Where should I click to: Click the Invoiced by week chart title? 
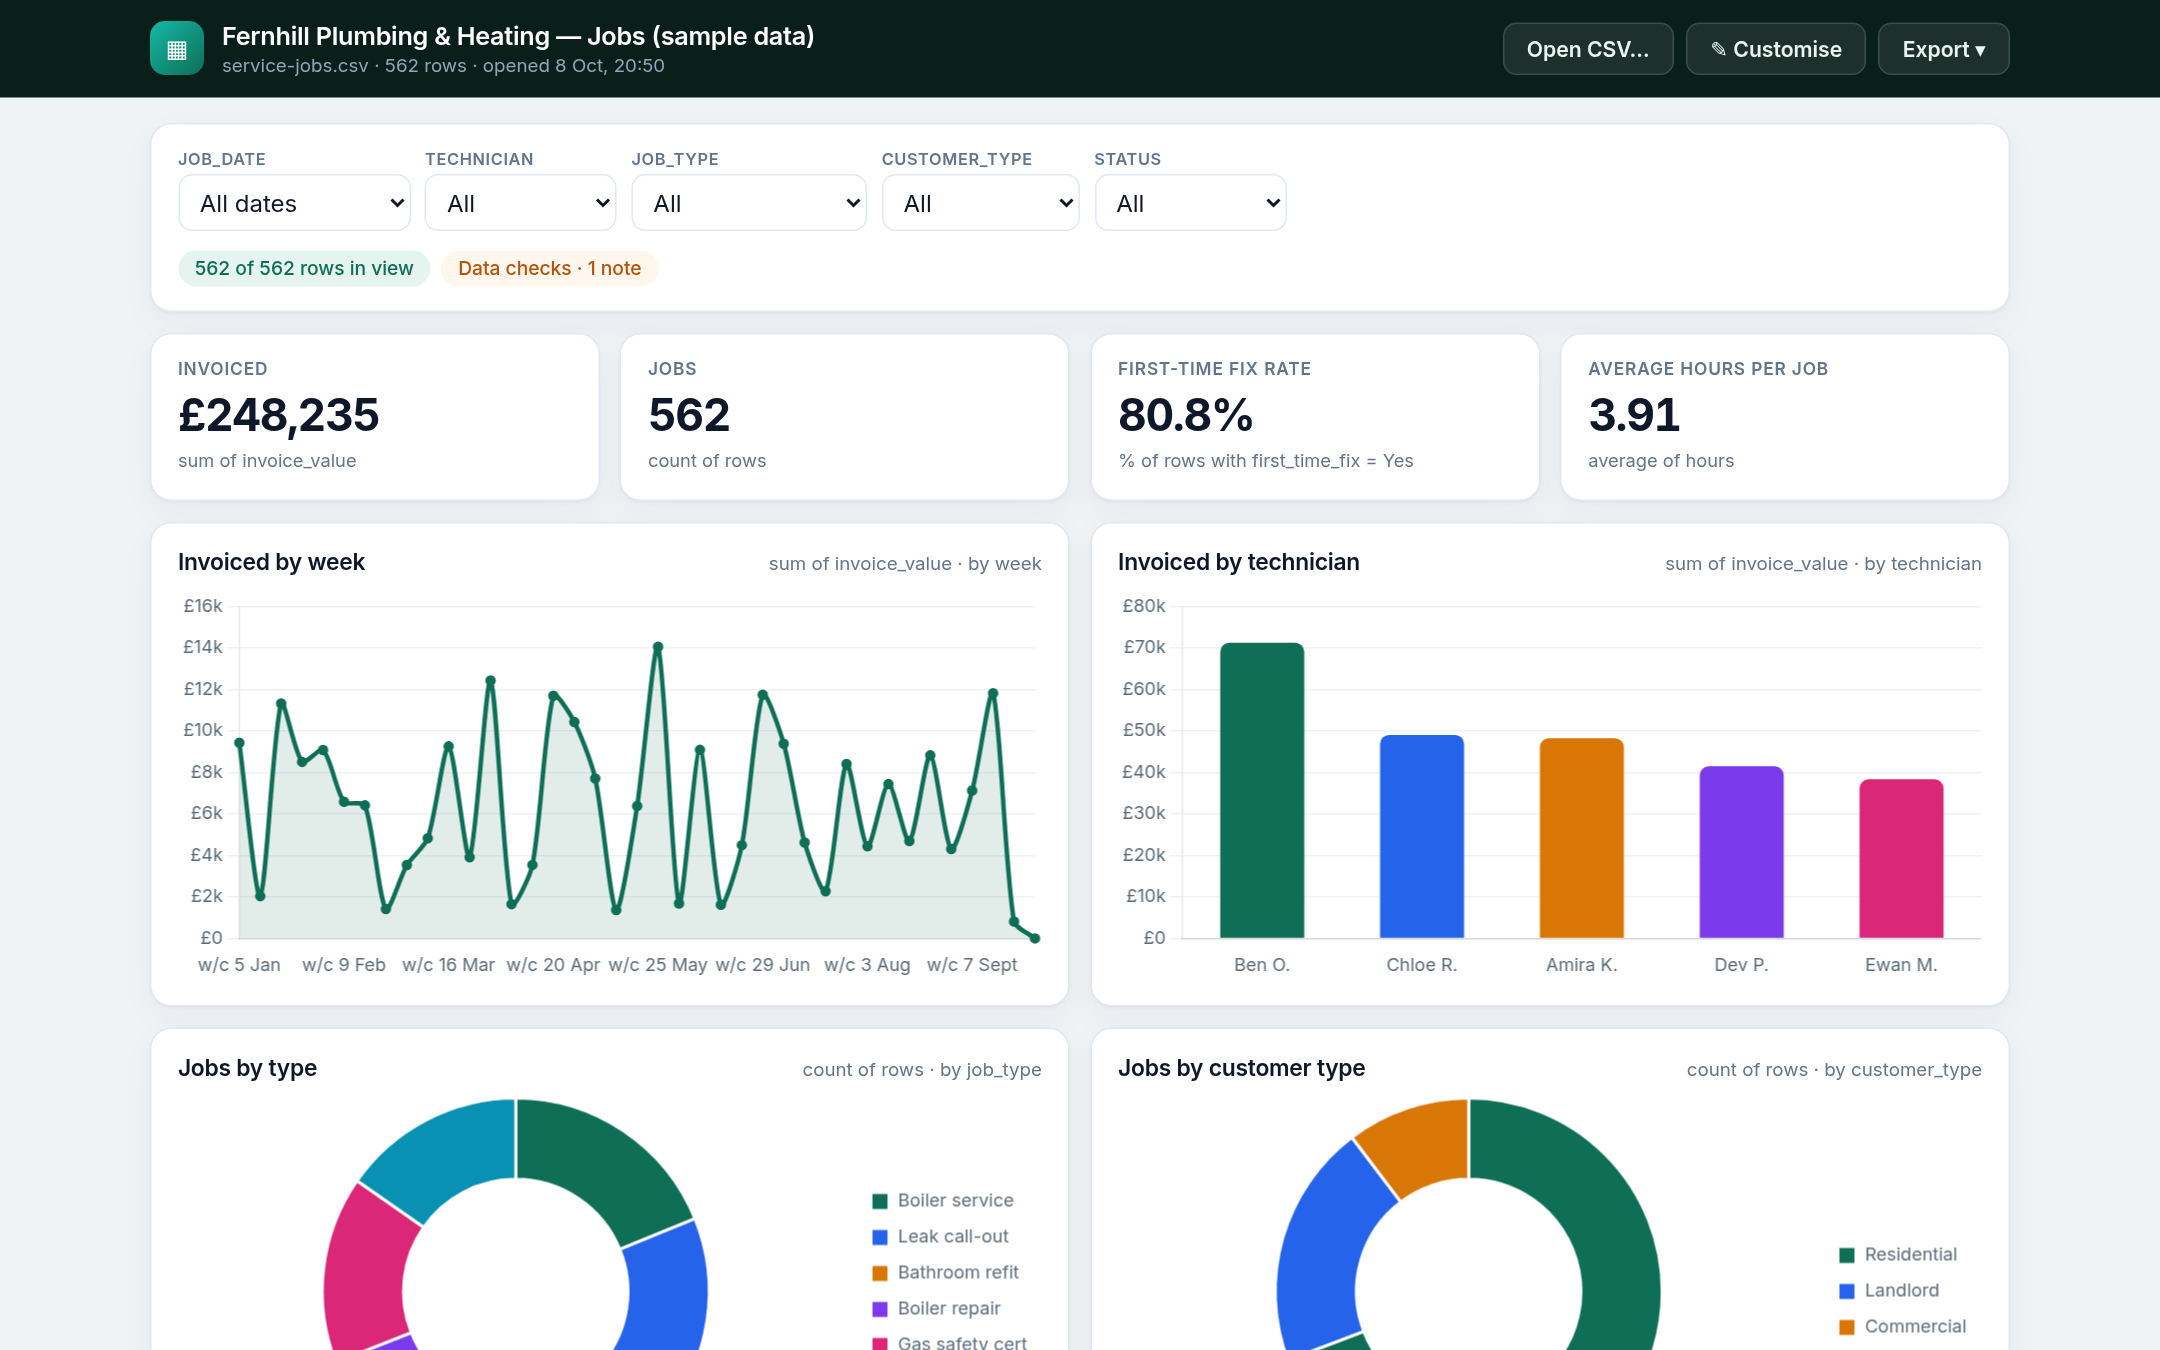(x=271, y=562)
